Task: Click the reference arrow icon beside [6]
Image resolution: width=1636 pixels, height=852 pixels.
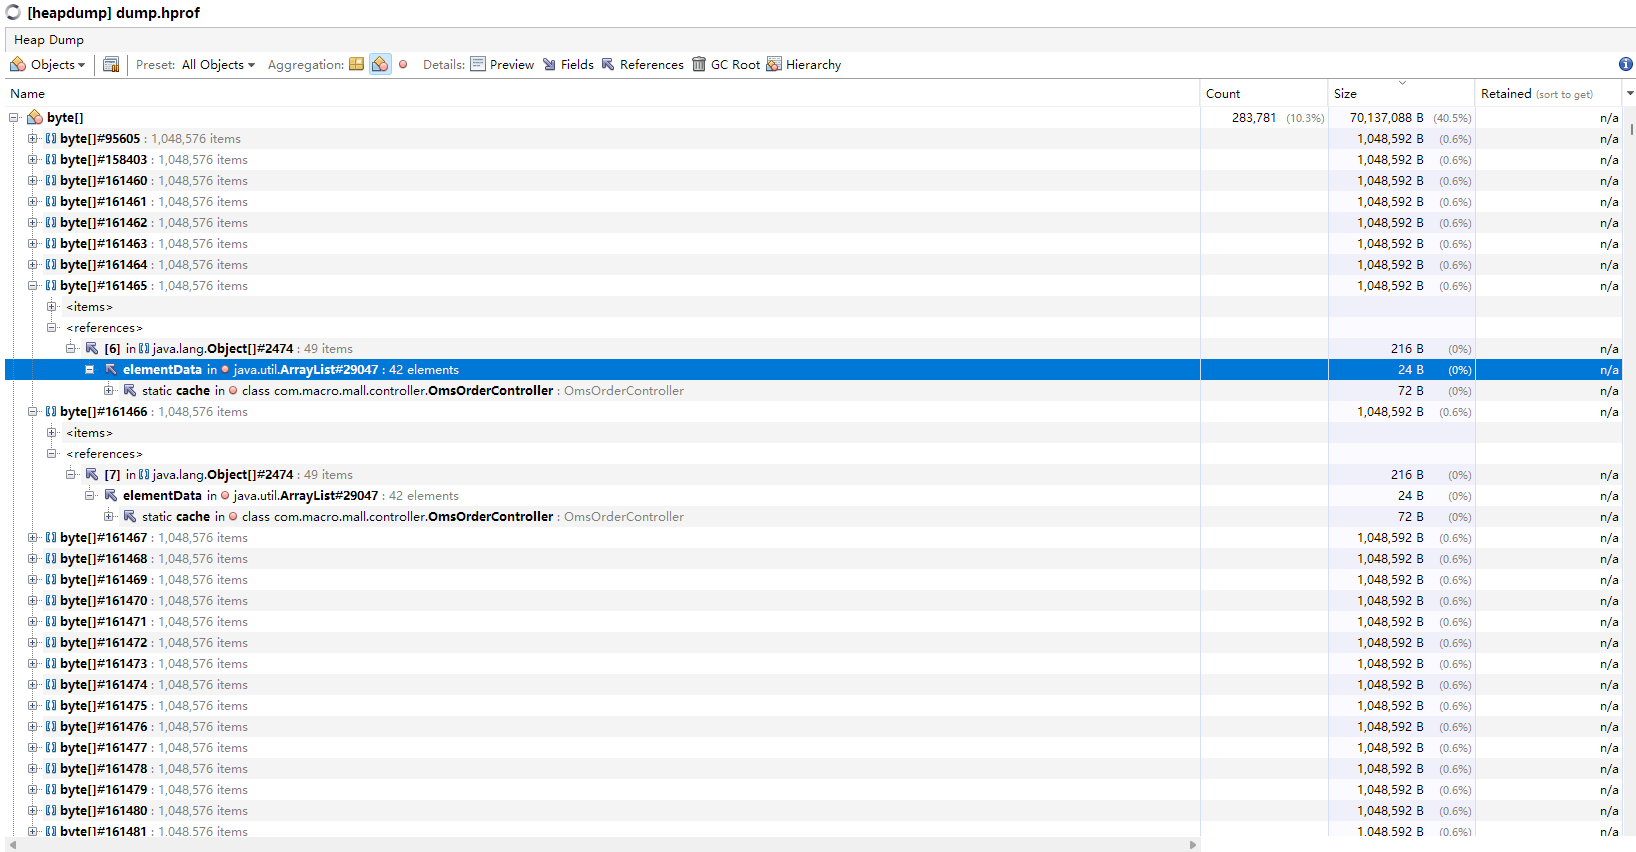Action: tap(92, 348)
